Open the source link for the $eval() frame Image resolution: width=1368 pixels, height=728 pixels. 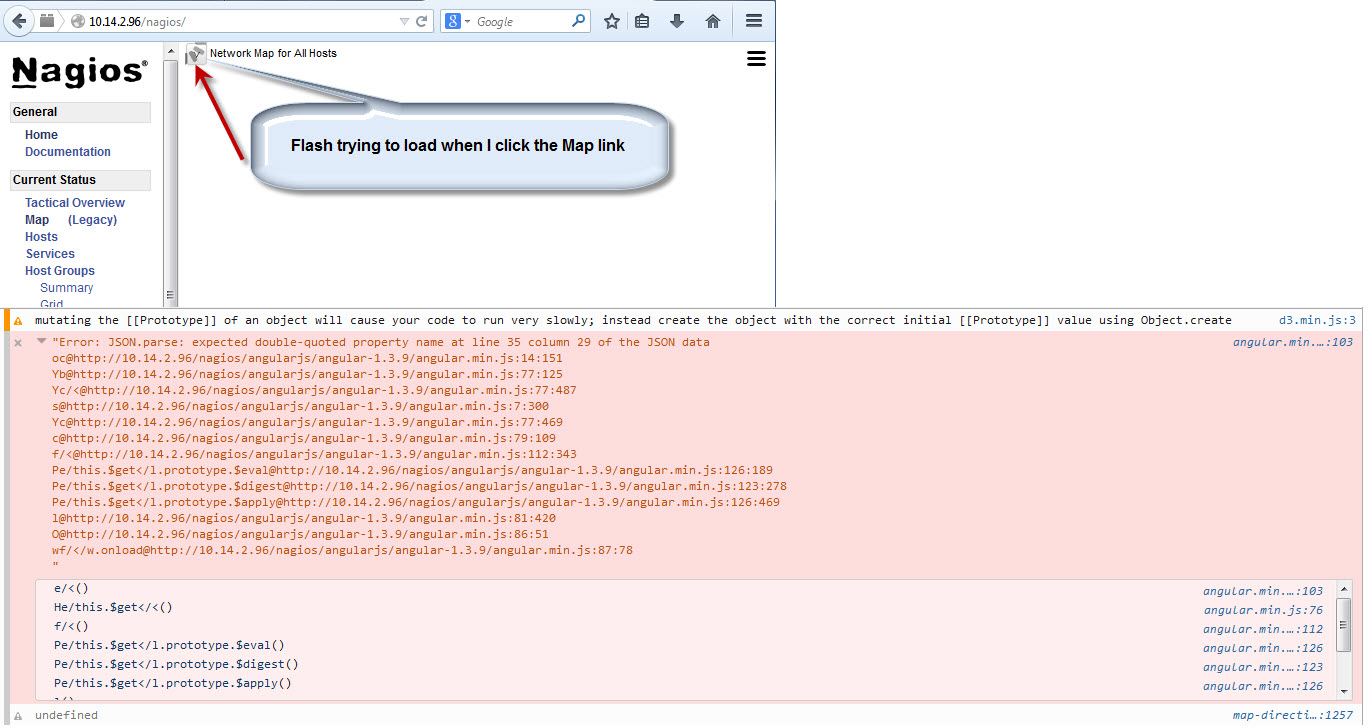click(1263, 648)
